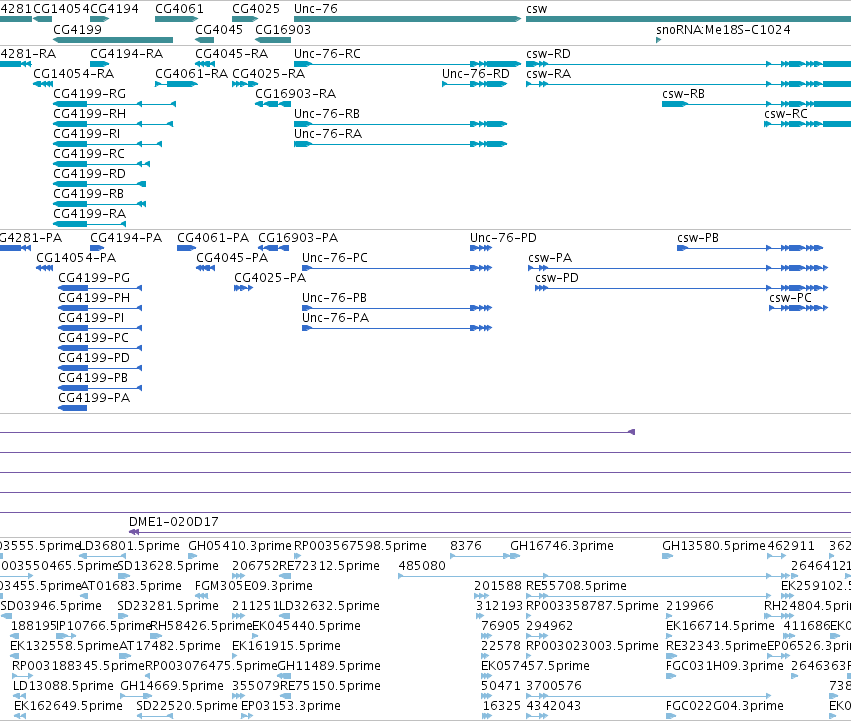Click transcript CG14054-RA
The width and height of the screenshot is (851, 721).
click(x=73, y=74)
